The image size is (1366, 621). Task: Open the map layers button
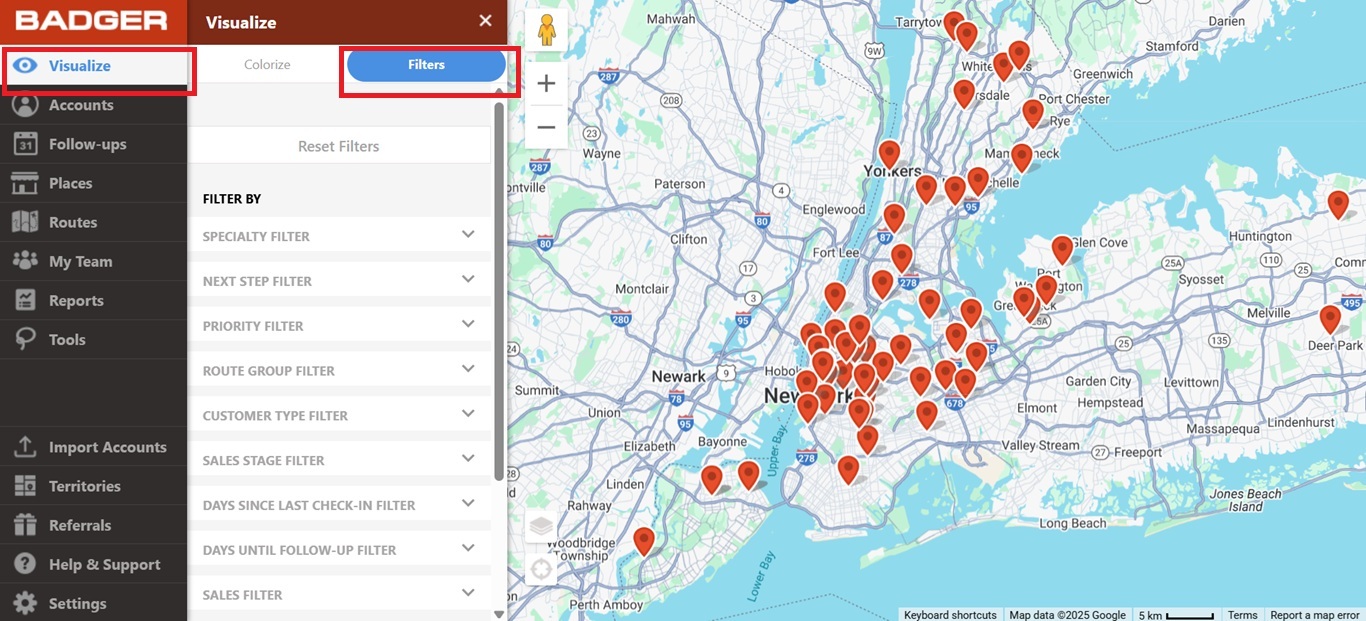click(541, 525)
